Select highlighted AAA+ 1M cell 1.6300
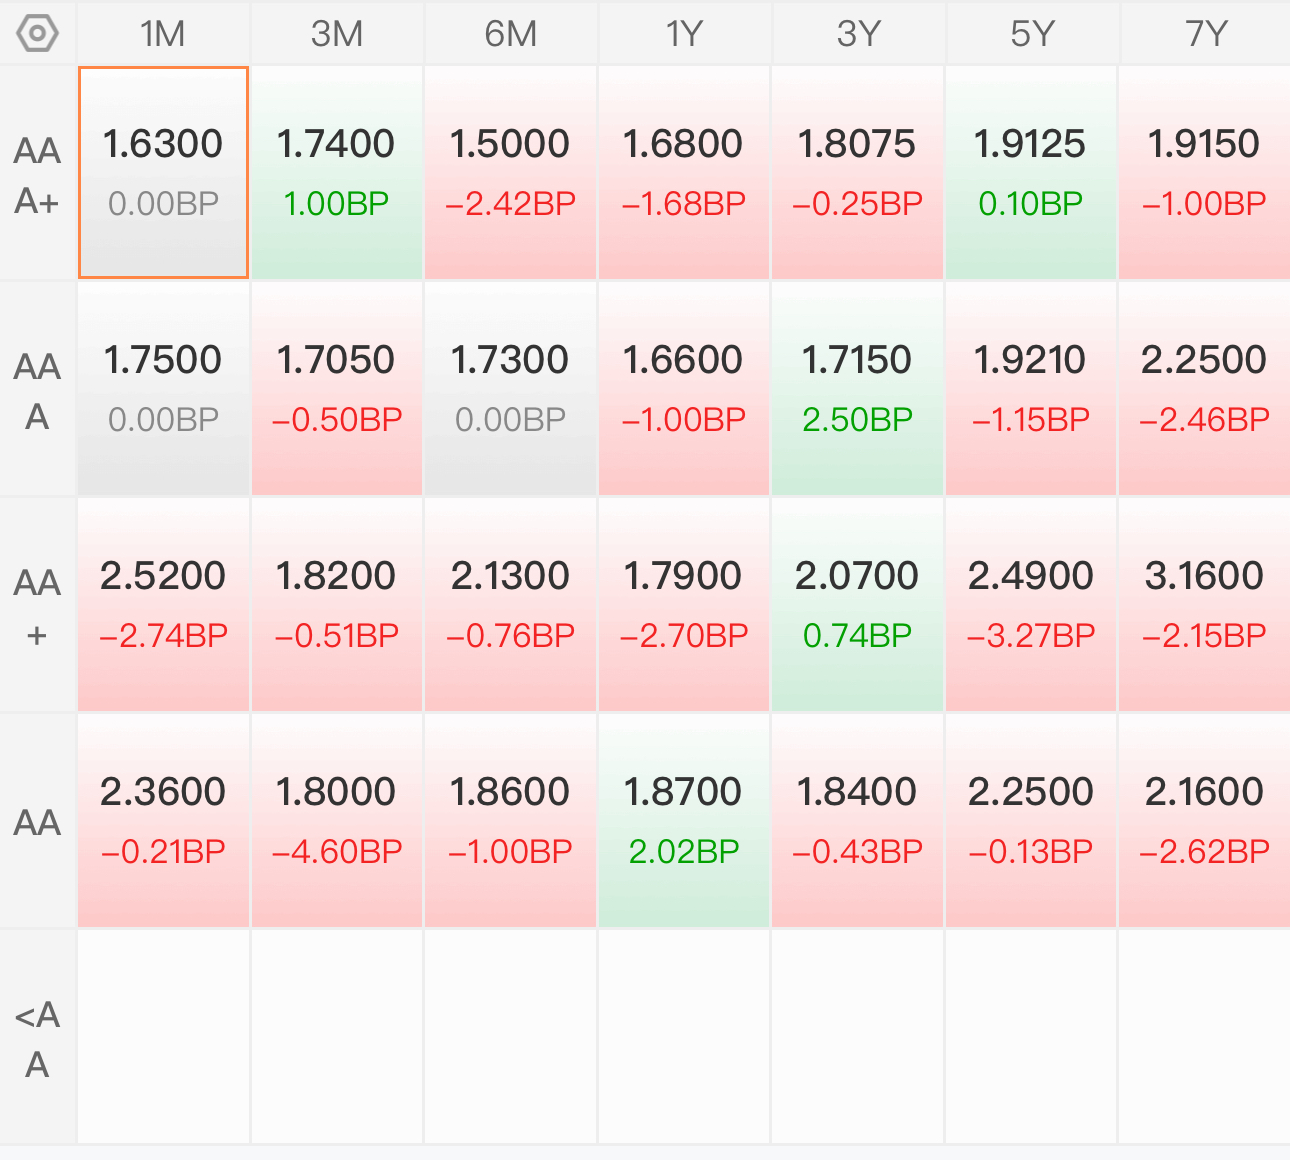This screenshot has width=1290, height=1160. point(163,173)
